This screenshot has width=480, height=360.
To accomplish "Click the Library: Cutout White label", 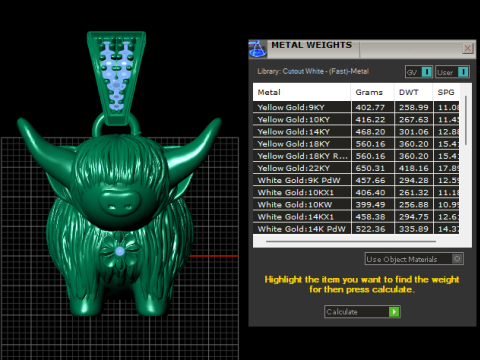I will tap(313, 71).
